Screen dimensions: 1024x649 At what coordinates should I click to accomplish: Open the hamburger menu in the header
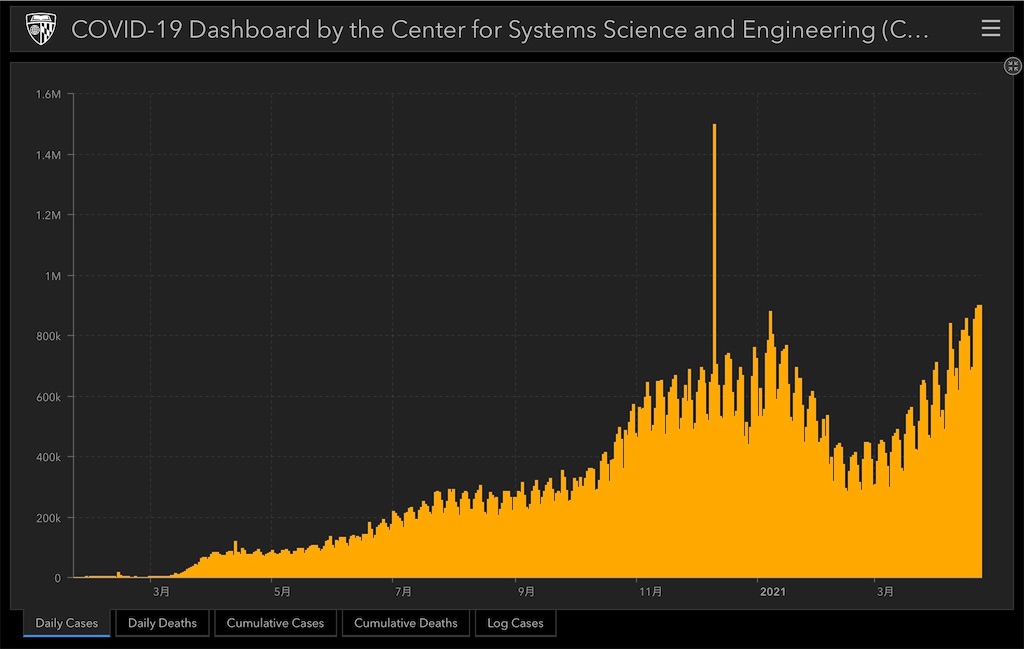(990, 29)
